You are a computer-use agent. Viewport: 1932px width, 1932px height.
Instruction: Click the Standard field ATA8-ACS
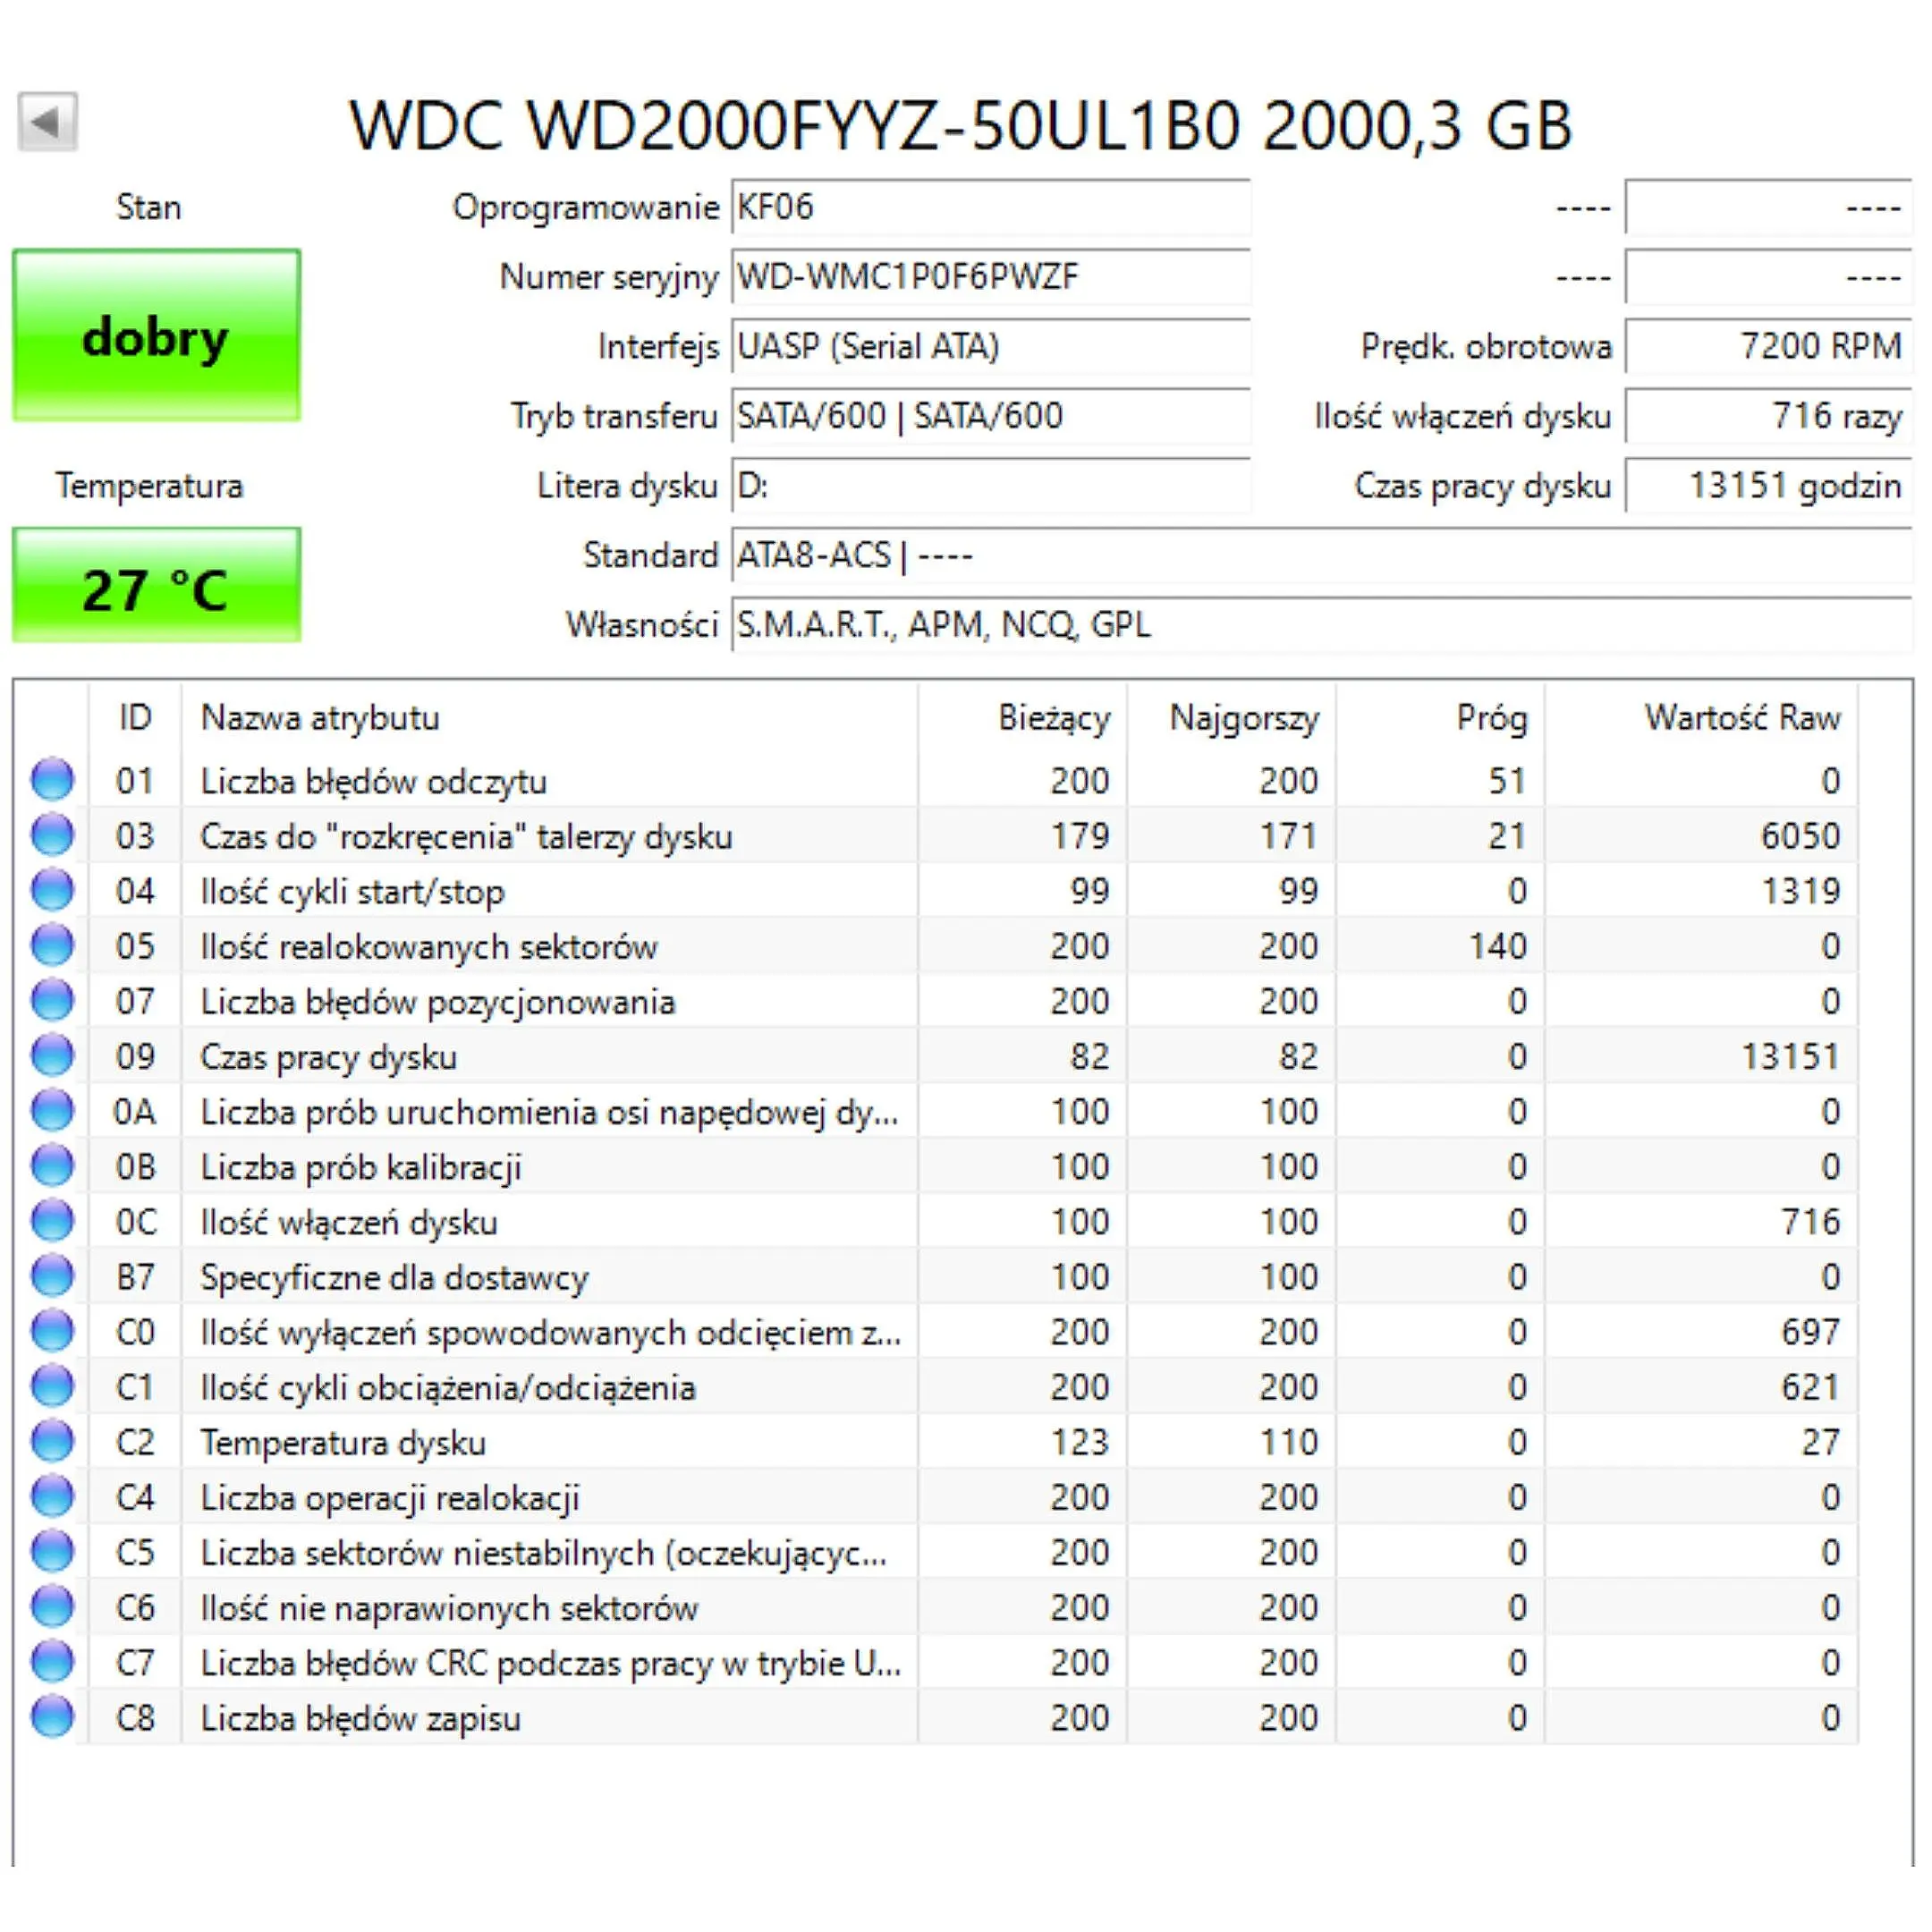1322,555
